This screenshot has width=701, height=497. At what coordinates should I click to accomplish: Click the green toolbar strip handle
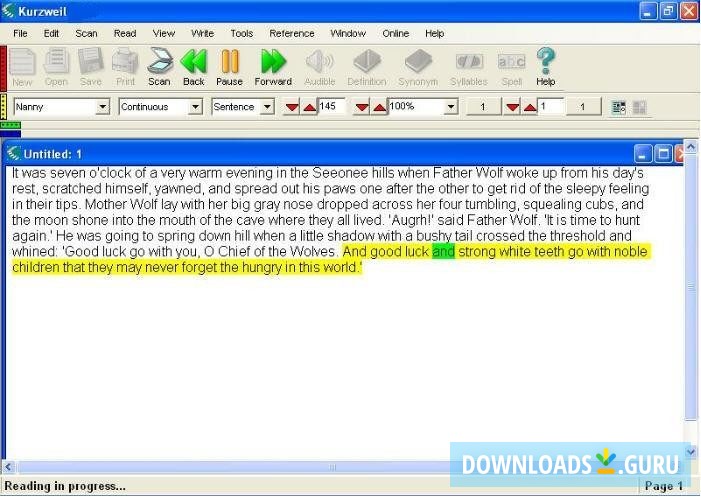(x=10, y=125)
